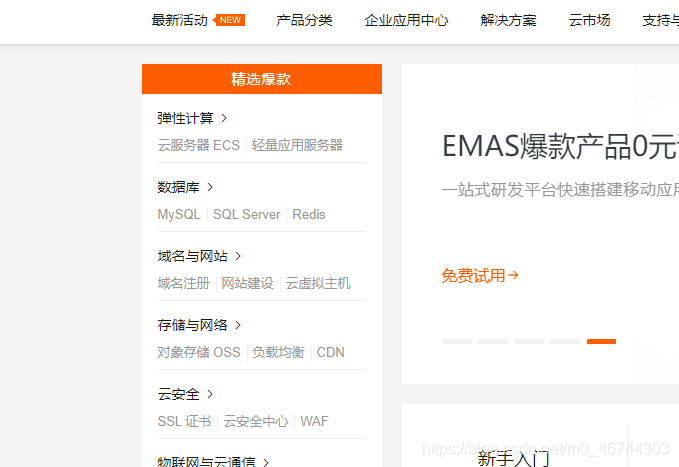Open the 域名注册 link

(184, 283)
